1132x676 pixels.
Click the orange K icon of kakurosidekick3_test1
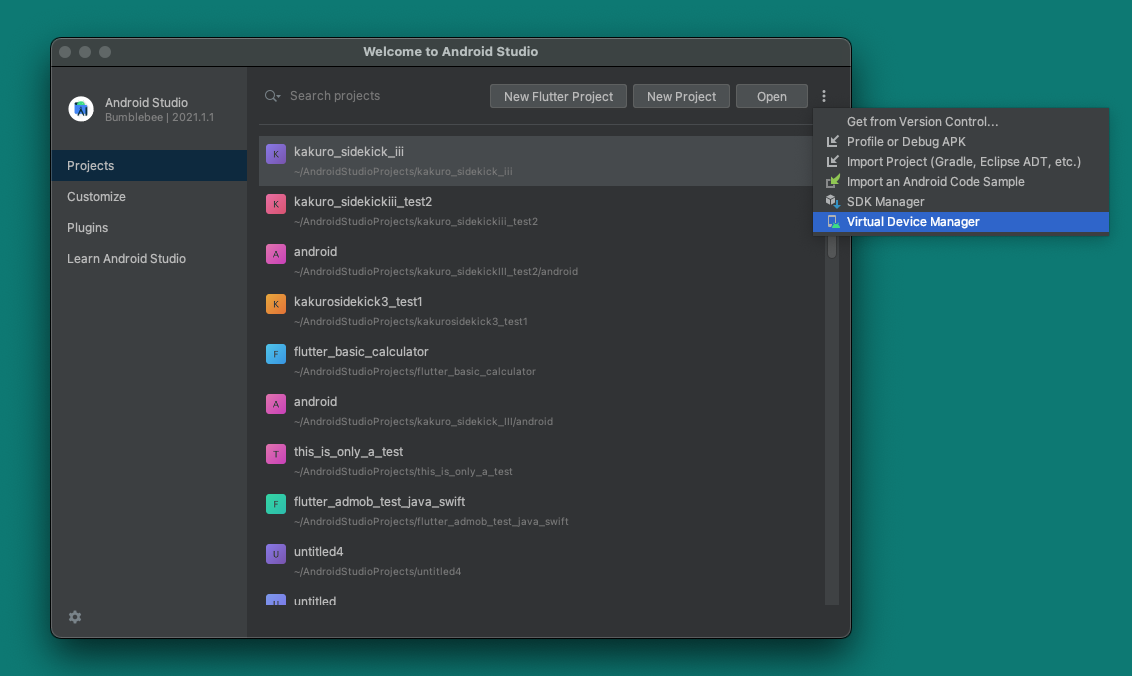point(276,304)
